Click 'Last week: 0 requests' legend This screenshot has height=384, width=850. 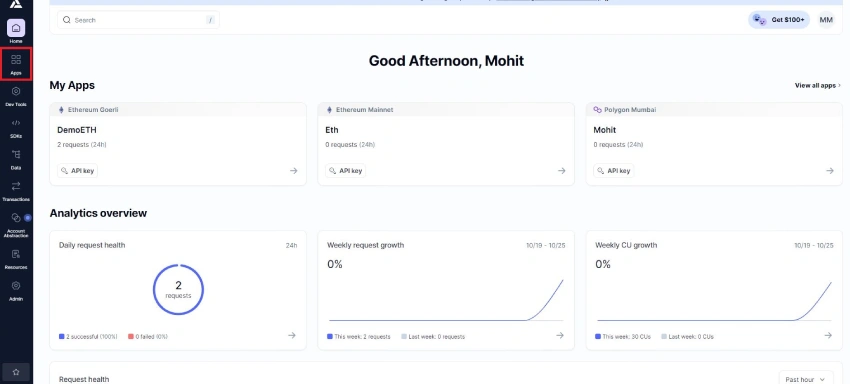433,337
